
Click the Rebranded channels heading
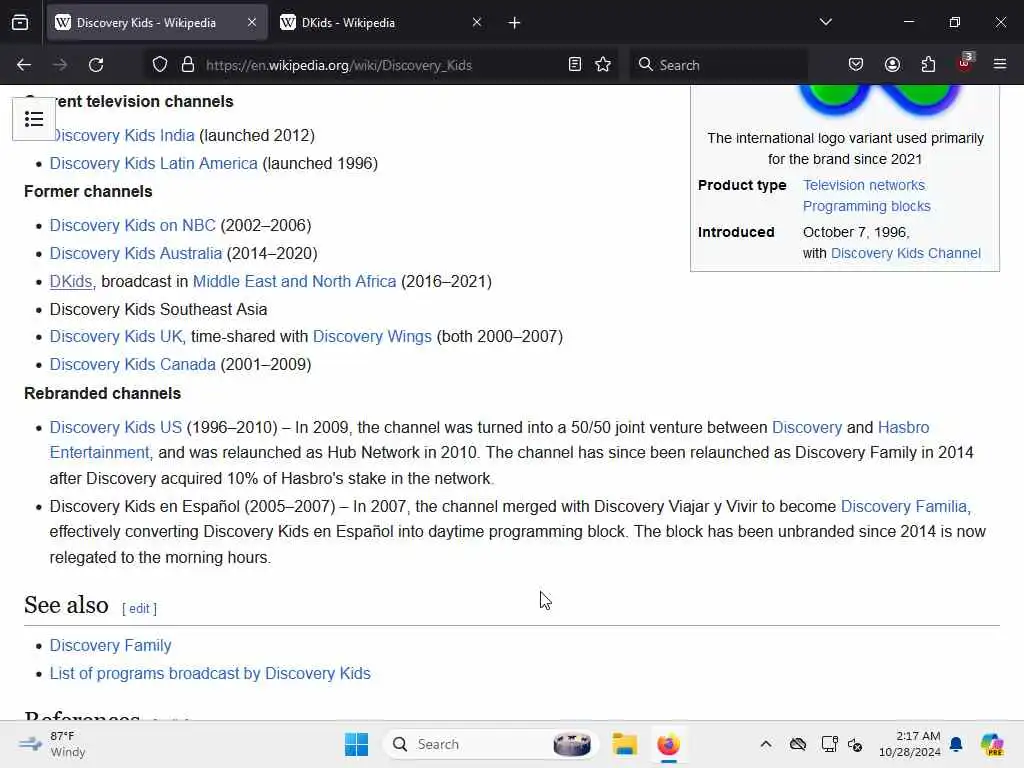tap(103, 393)
